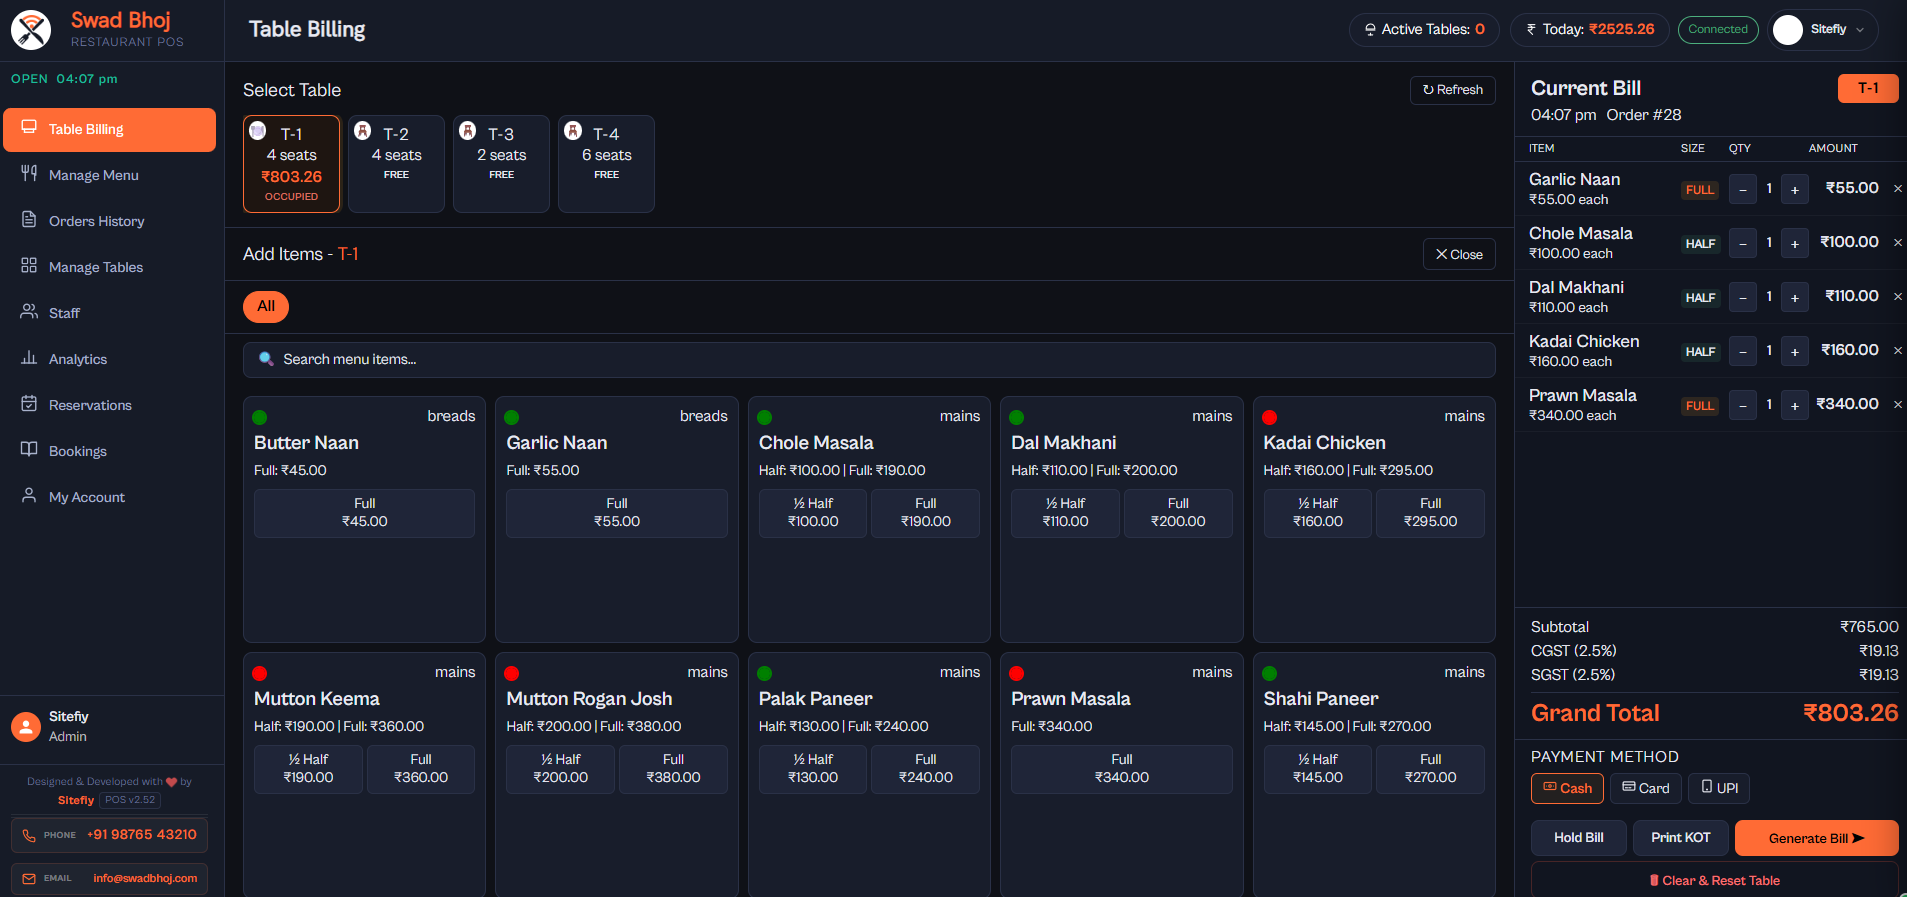Remove Garlic Naan from current bill
The width and height of the screenshot is (1907, 897).
tap(1897, 189)
